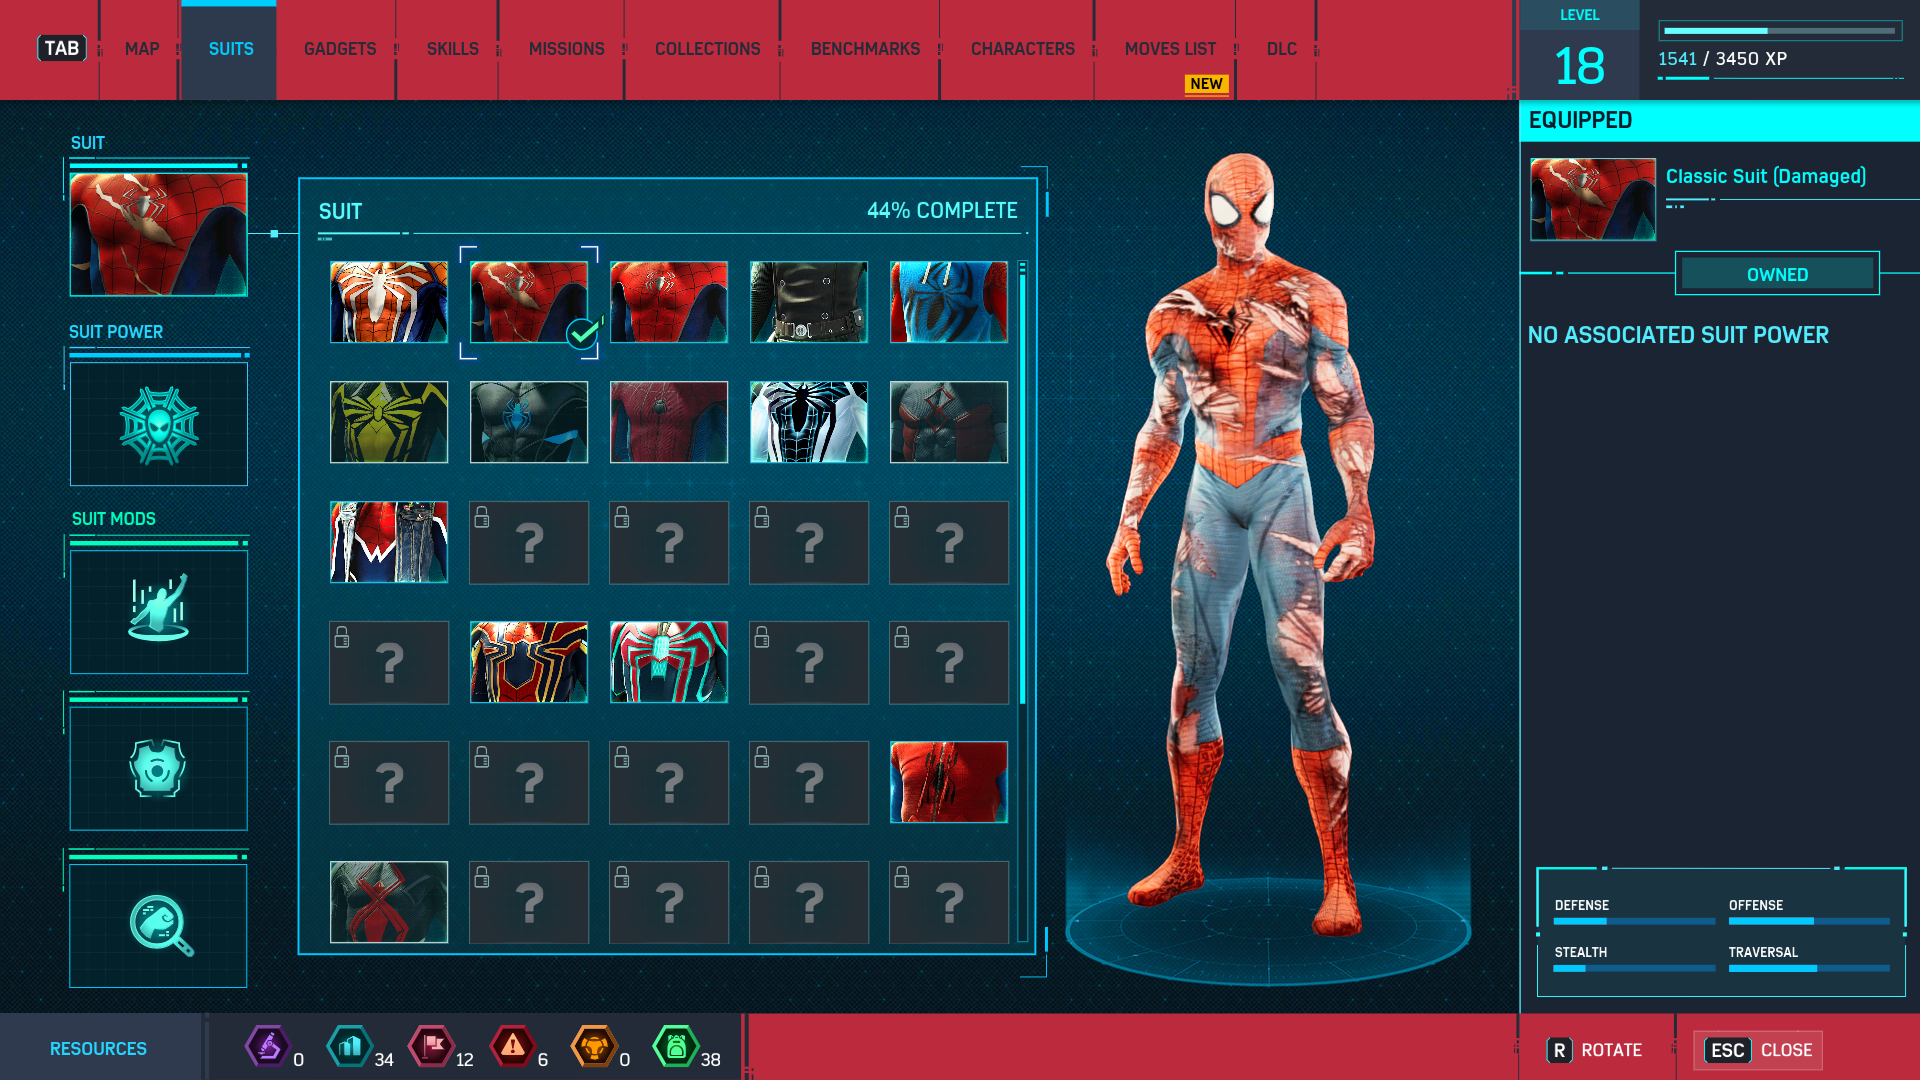Open the first Suit Mod figure icon
1920x1080 pixels.
[158, 611]
